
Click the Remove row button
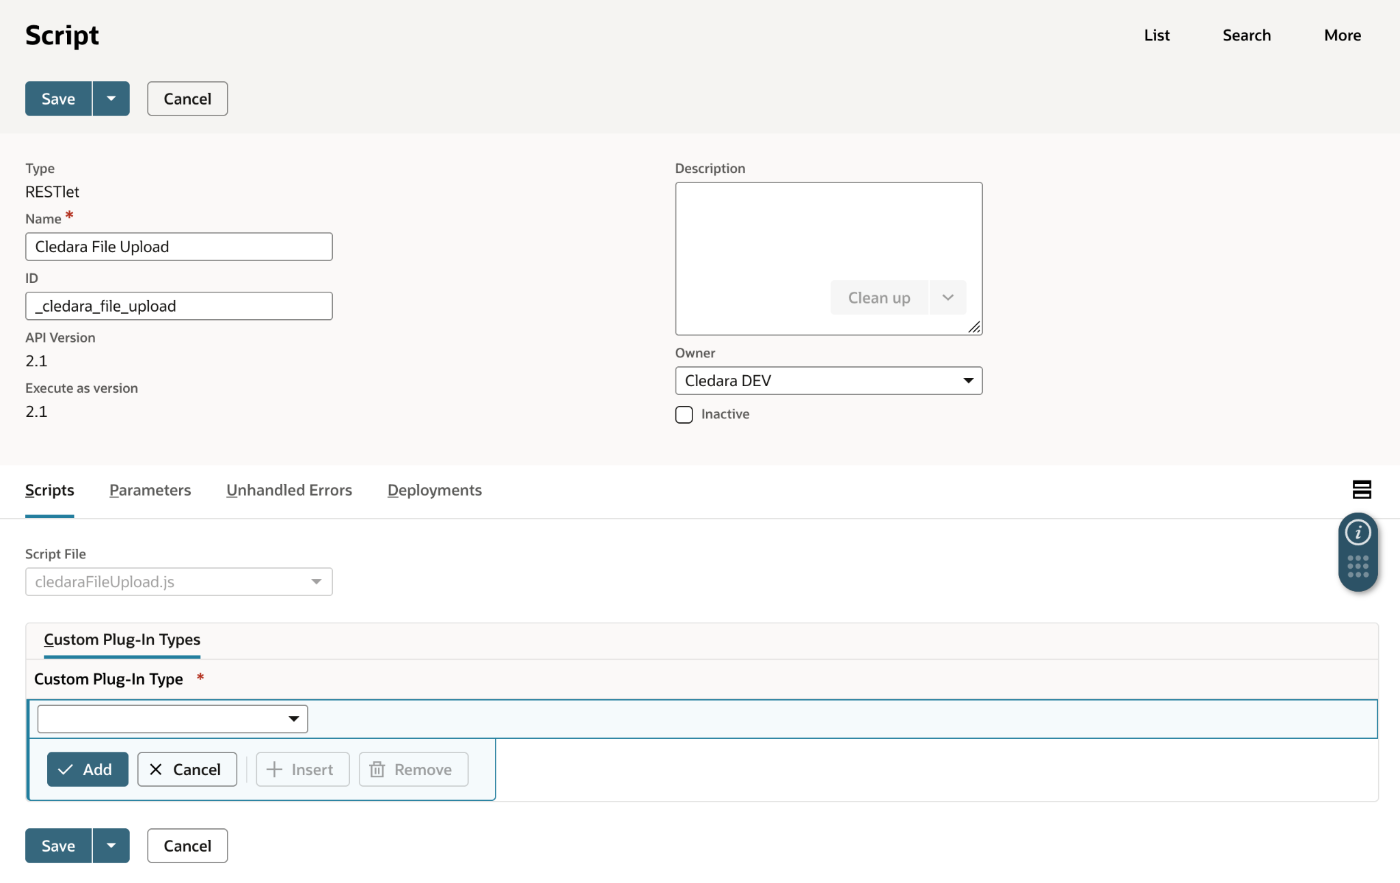click(413, 770)
